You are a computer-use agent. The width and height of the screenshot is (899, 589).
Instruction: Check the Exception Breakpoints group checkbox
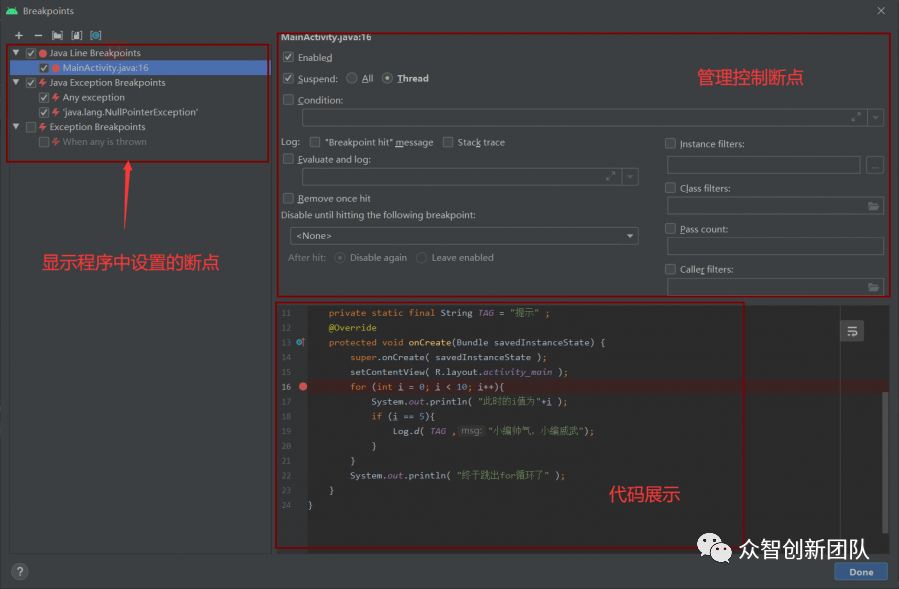point(31,127)
